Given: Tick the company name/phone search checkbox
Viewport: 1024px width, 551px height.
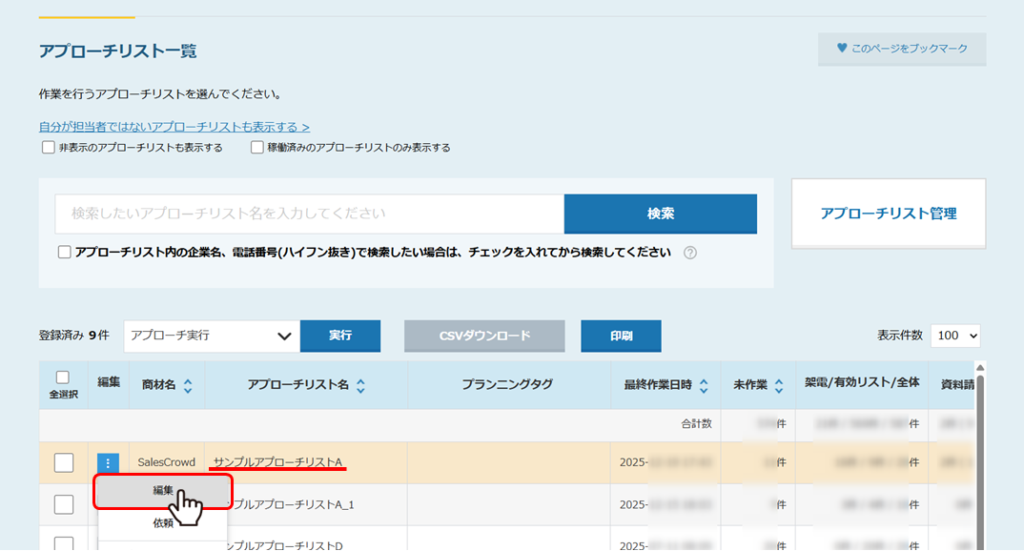Looking at the screenshot, I should tap(65, 253).
